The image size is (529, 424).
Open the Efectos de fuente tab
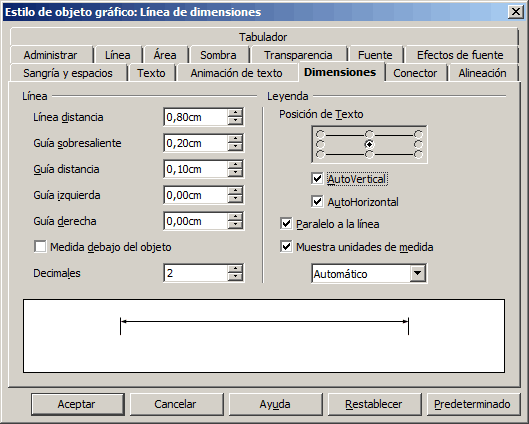pos(460,55)
